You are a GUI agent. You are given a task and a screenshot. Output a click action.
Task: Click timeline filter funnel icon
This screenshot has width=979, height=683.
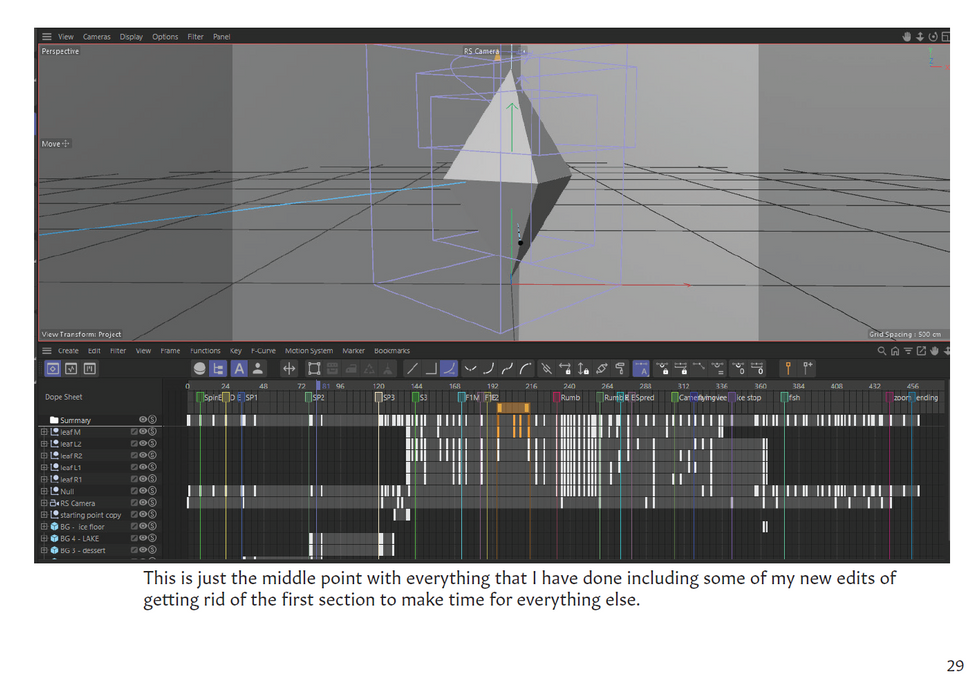point(908,351)
